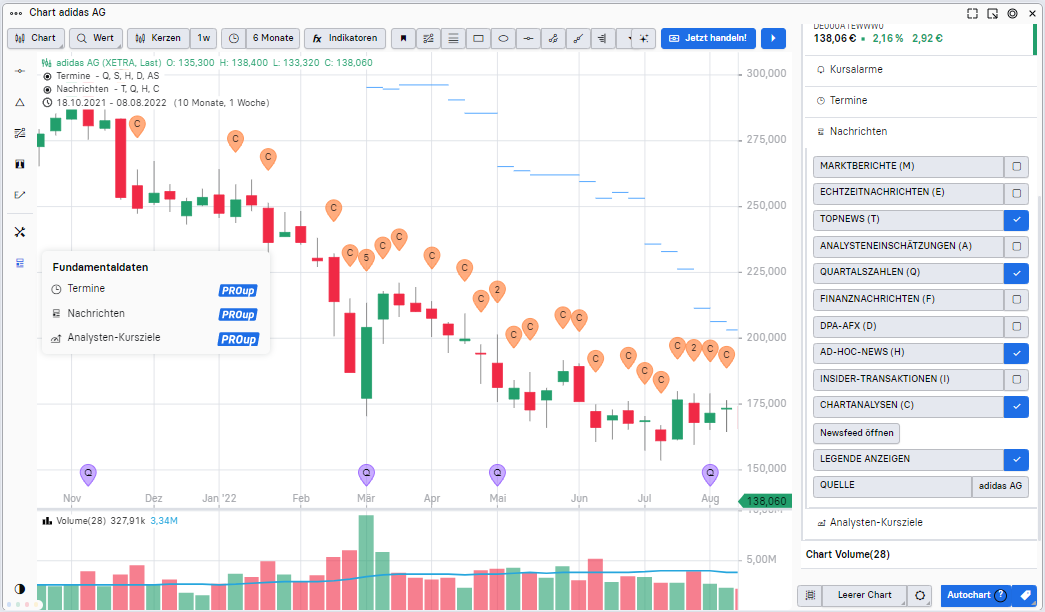Open the circle settings dropdown icon
Screen dimensions: 1045x612
(920, 595)
